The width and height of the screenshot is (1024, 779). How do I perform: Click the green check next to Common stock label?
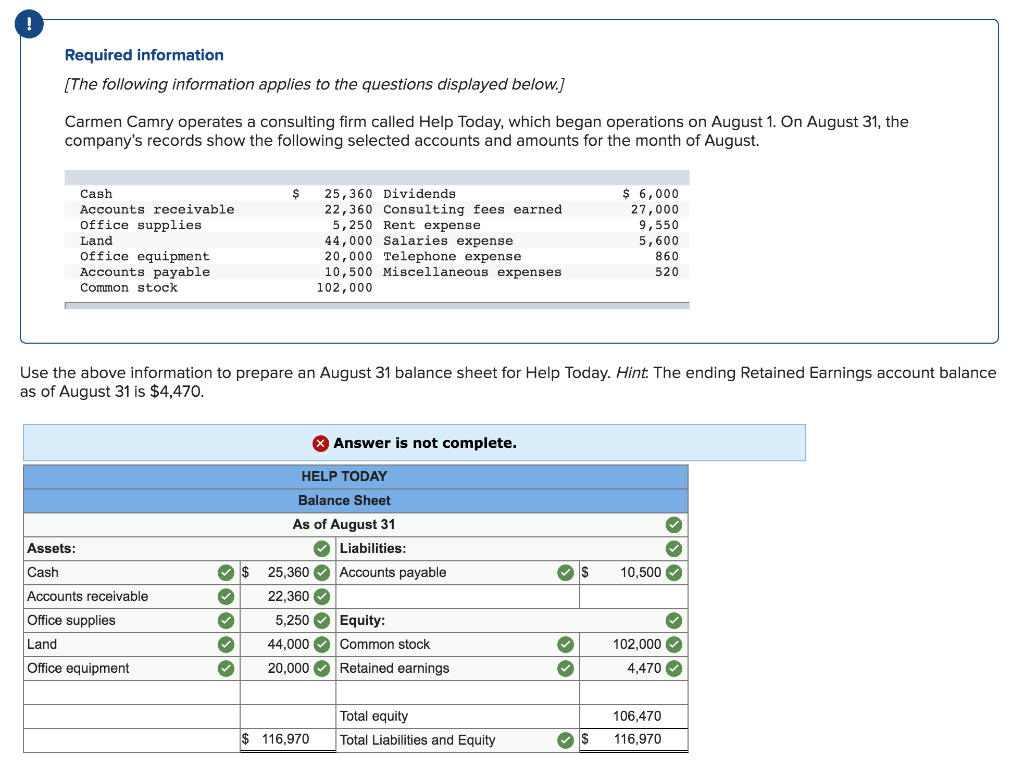pyautogui.click(x=566, y=644)
